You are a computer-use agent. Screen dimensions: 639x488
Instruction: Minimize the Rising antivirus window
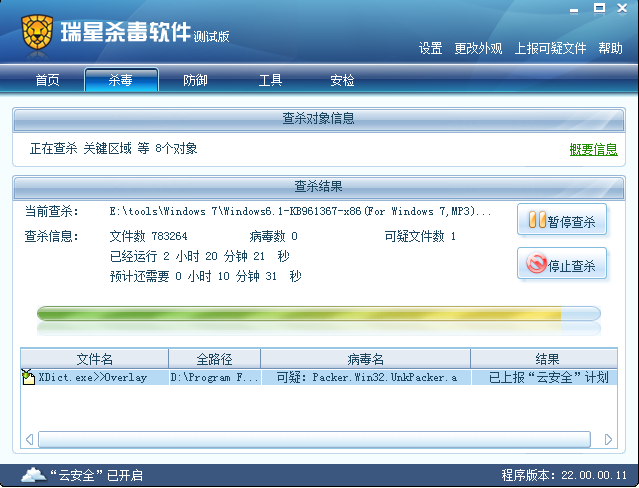[574, 9]
